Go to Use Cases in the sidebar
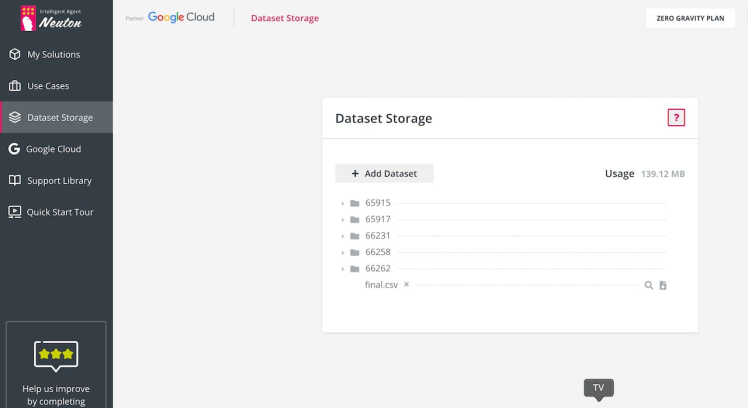Viewport: 748px width, 408px height. pyautogui.click(x=48, y=86)
